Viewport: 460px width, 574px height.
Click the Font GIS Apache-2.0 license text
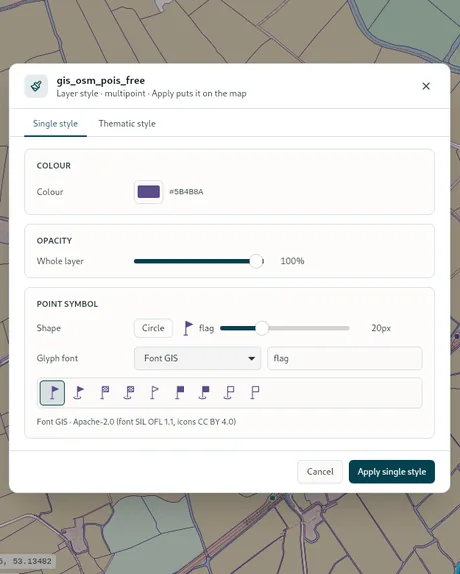click(x=136, y=422)
